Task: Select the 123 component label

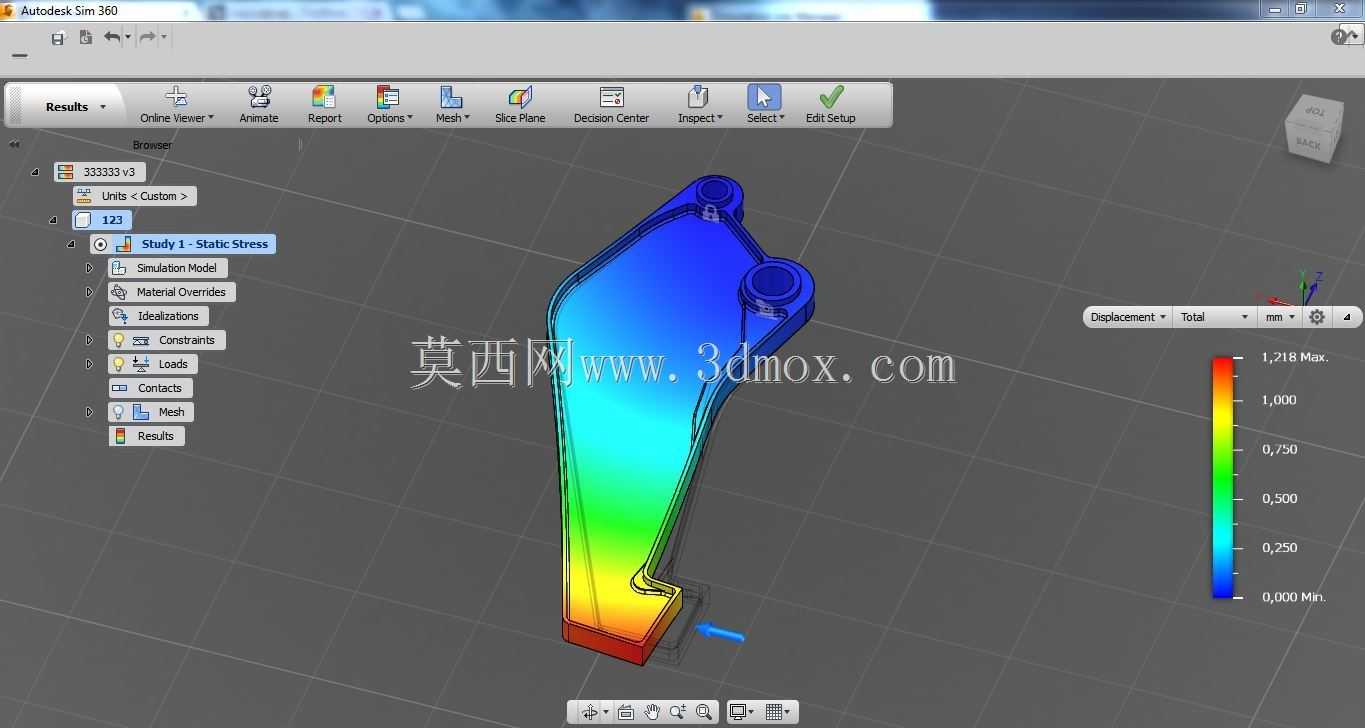Action: click(112, 220)
